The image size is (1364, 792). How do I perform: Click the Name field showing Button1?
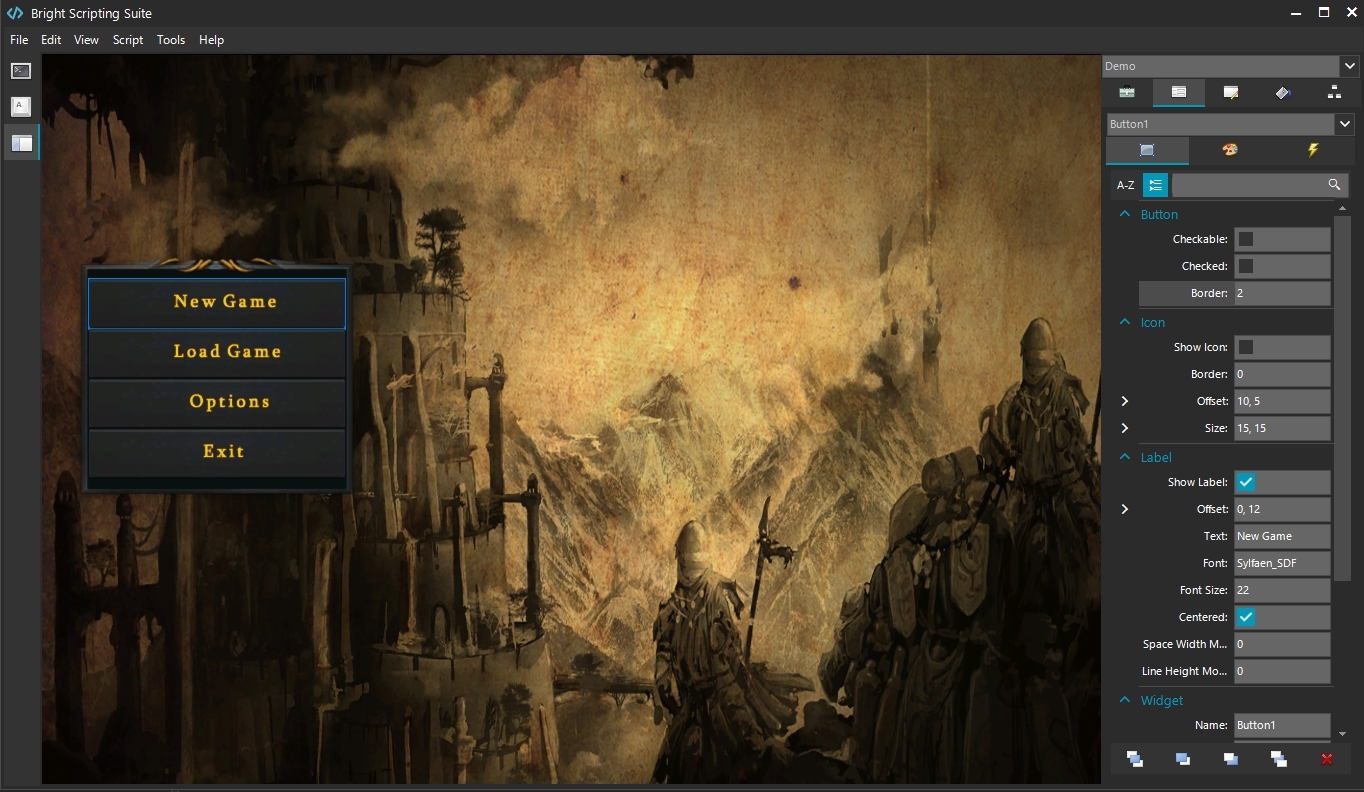(1282, 725)
